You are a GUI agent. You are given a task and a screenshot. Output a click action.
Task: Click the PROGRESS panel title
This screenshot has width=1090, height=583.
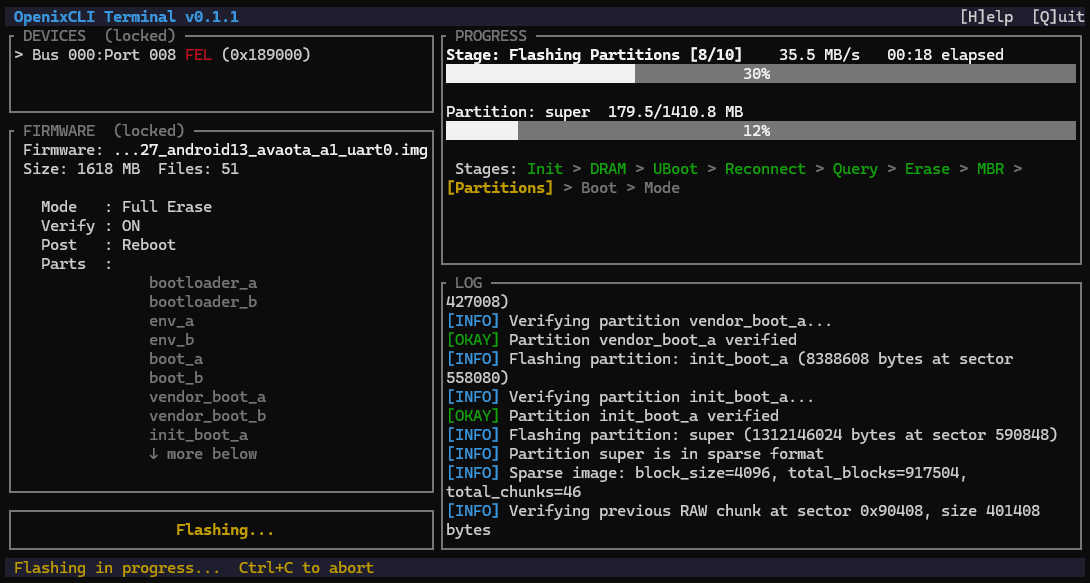(x=491, y=35)
